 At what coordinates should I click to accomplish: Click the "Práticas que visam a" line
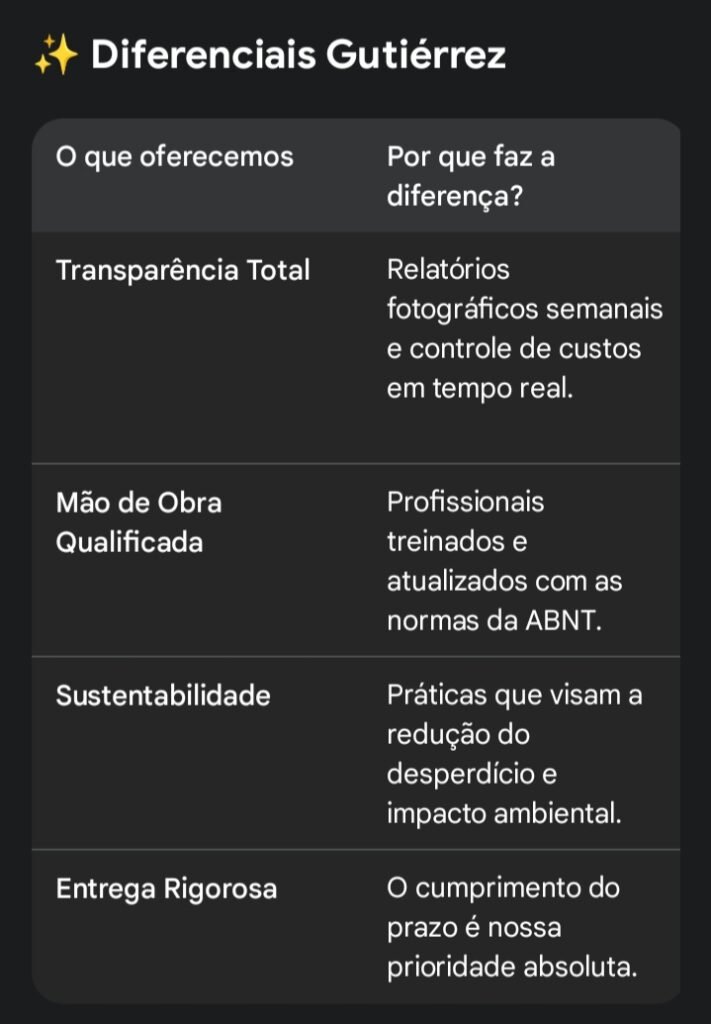point(514,695)
